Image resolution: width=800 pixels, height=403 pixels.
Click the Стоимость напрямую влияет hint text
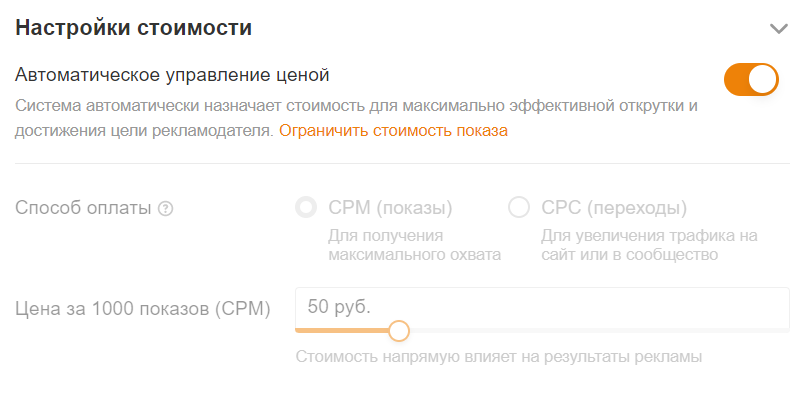click(x=499, y=356)
